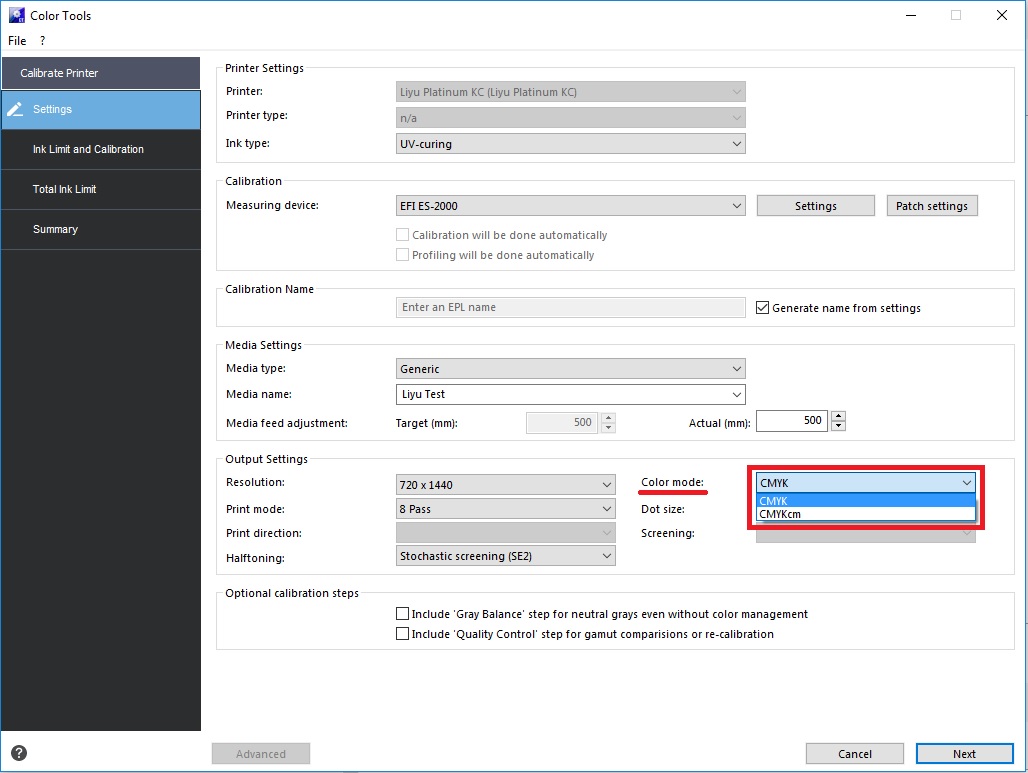
Task: Go to Ink Limit and Calibration step
Action: [x=88, y=149]
